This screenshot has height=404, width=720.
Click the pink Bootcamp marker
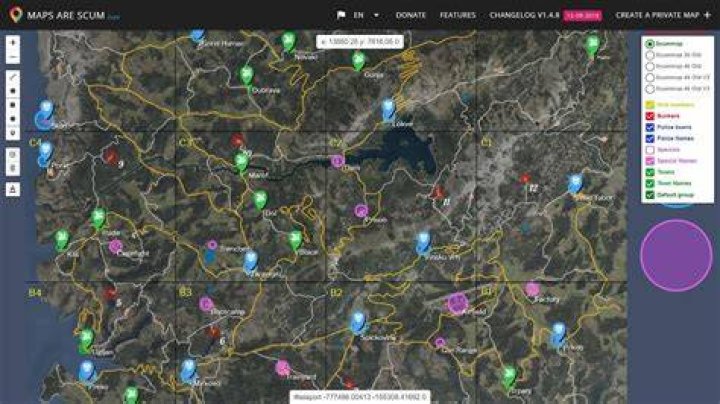[206, 304]
